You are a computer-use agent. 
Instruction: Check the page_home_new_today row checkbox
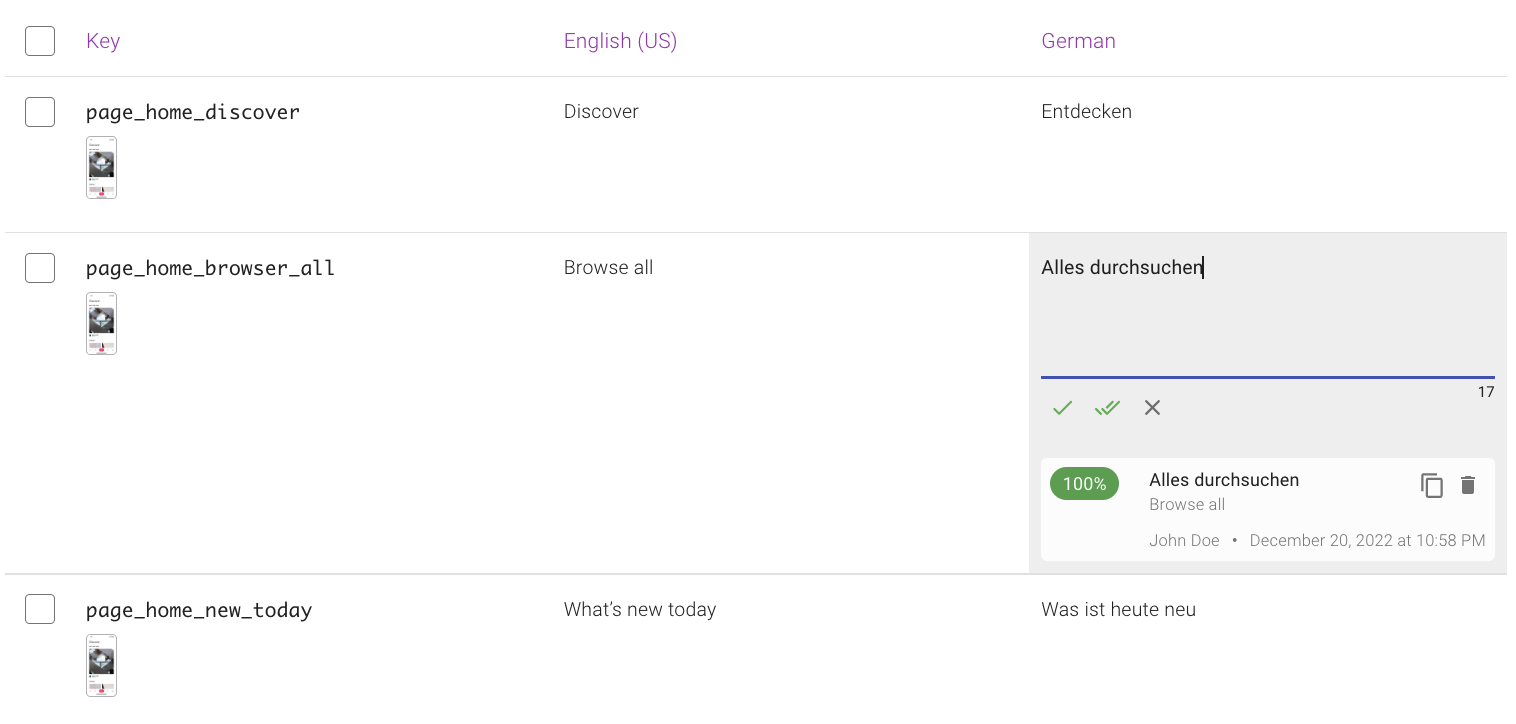tap(40, 609)
